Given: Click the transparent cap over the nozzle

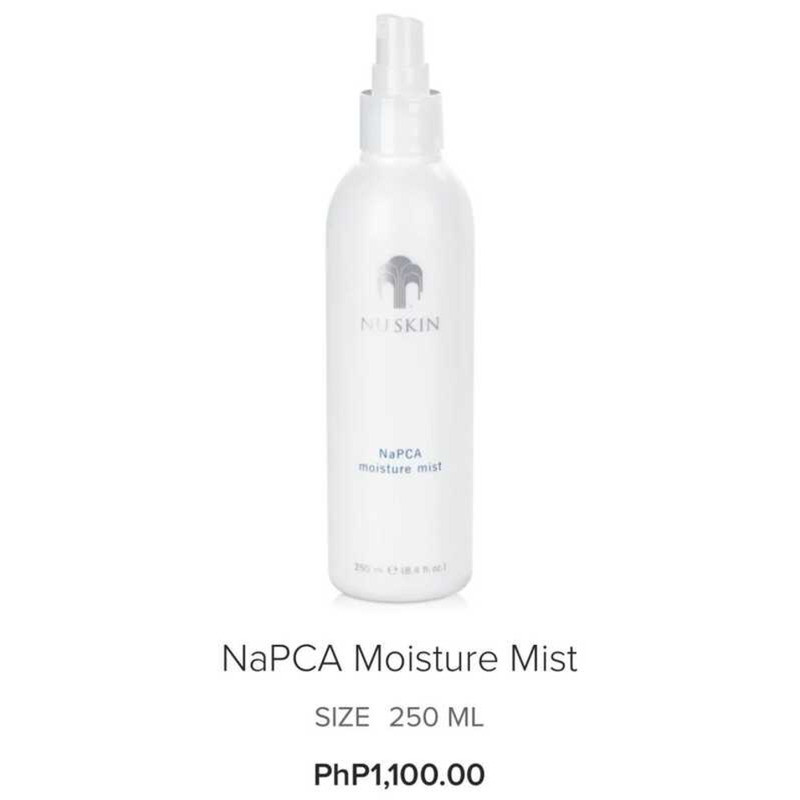Looking at the screenshot, I should (x=403, y=51).
